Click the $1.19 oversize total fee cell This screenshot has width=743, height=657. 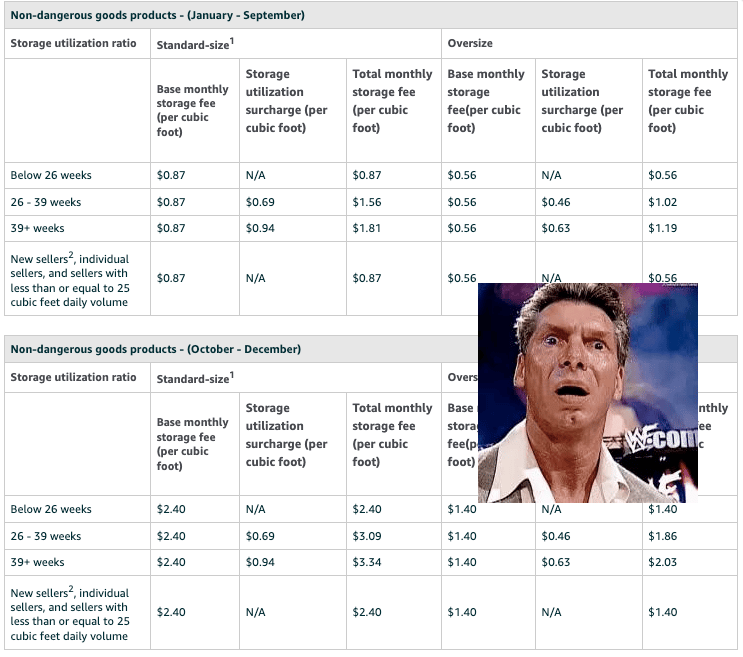[x=662, y=228]
